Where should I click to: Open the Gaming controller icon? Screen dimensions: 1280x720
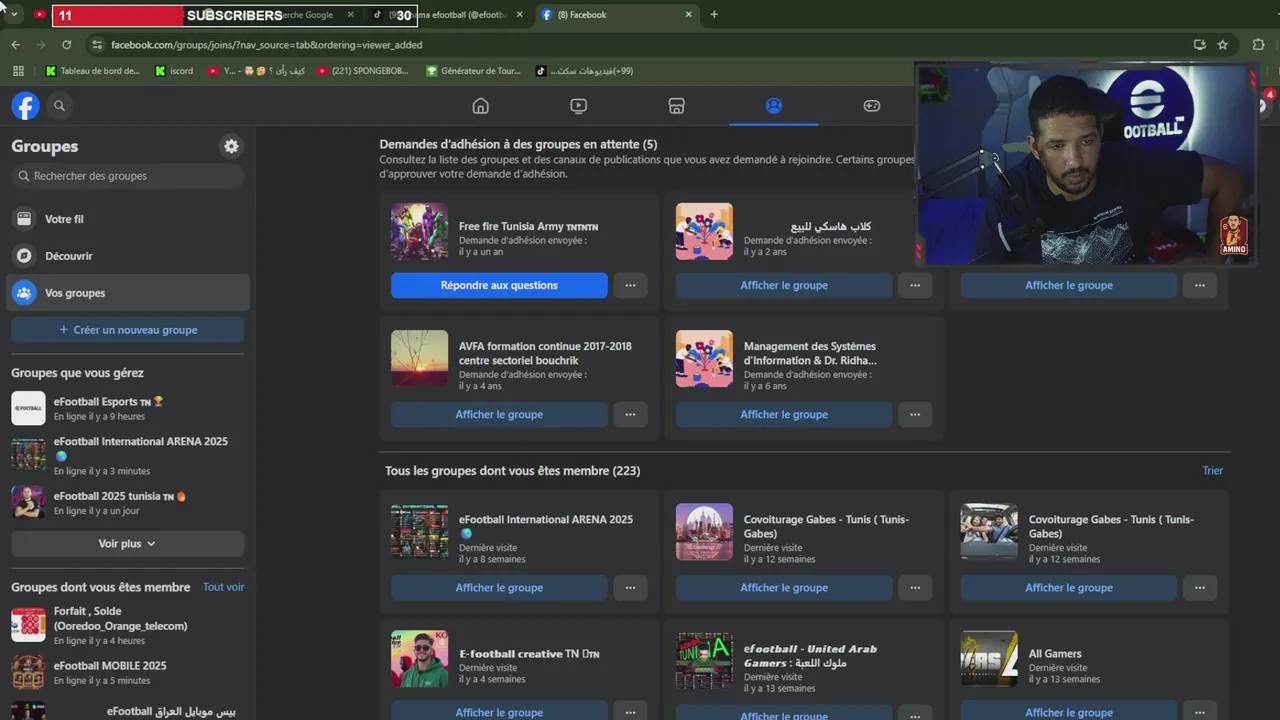(x=872, y=106)
